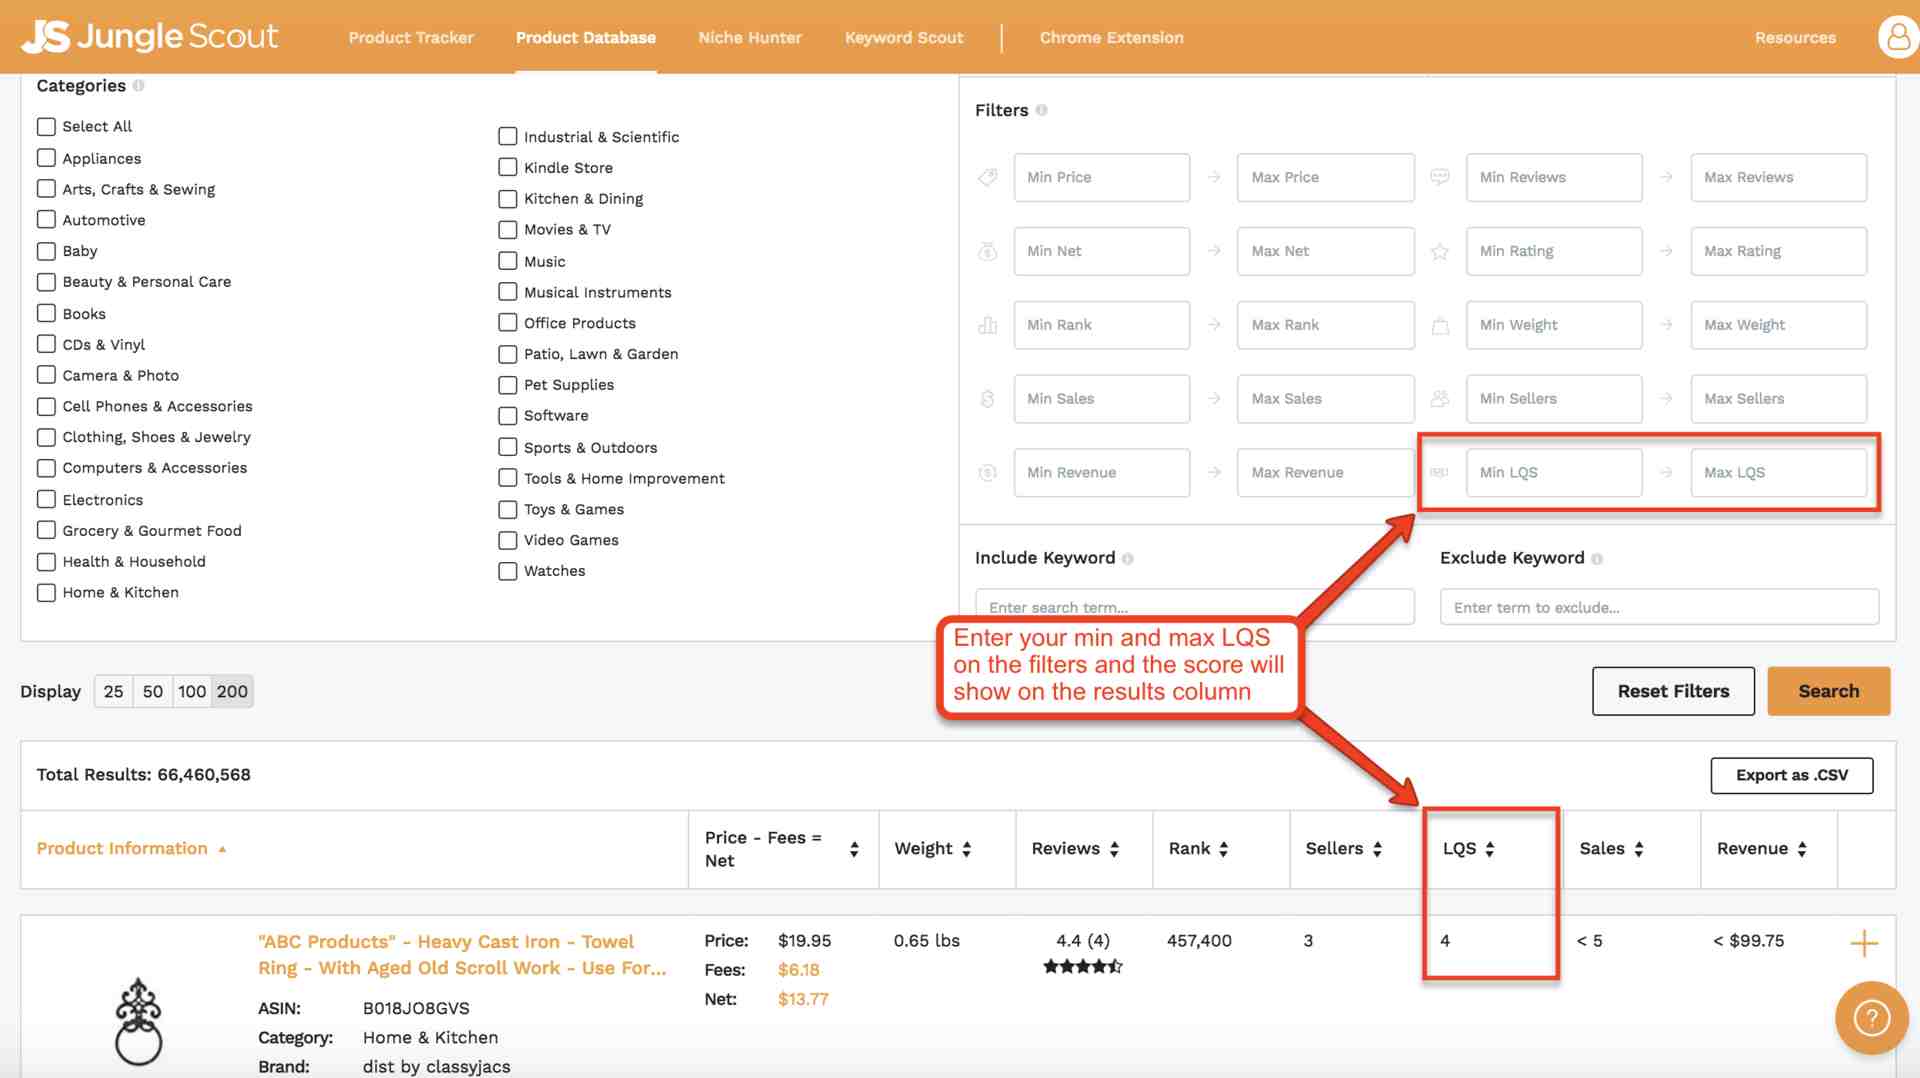Switch to Keyword Scout tab
Viewport: 1920px width, 1078px height.
coord(903,38)
